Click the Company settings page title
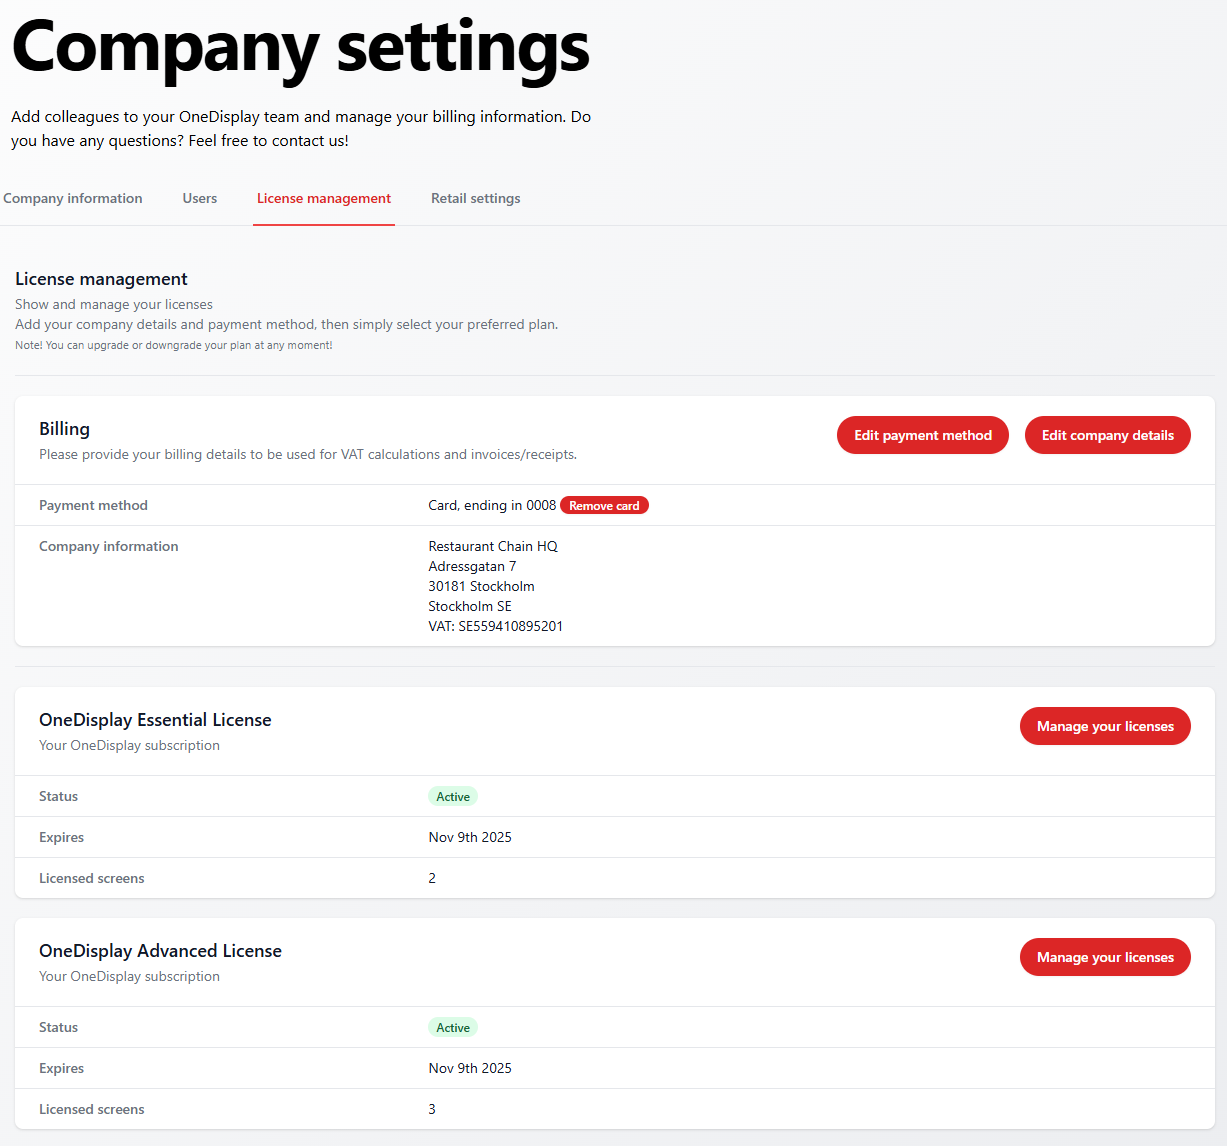Image resolution: width=1227 pixels, height=1146 pixels. pos(300,46)
